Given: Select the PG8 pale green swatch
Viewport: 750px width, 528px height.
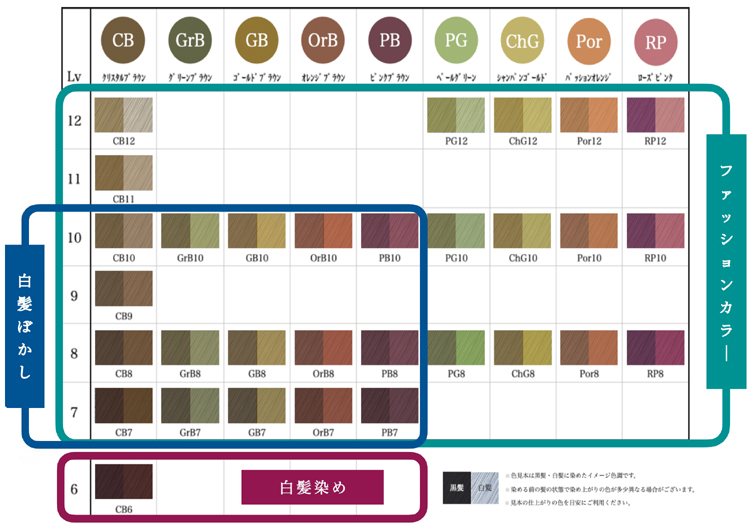Looking at the screenshot, I should tap(456, 347).
